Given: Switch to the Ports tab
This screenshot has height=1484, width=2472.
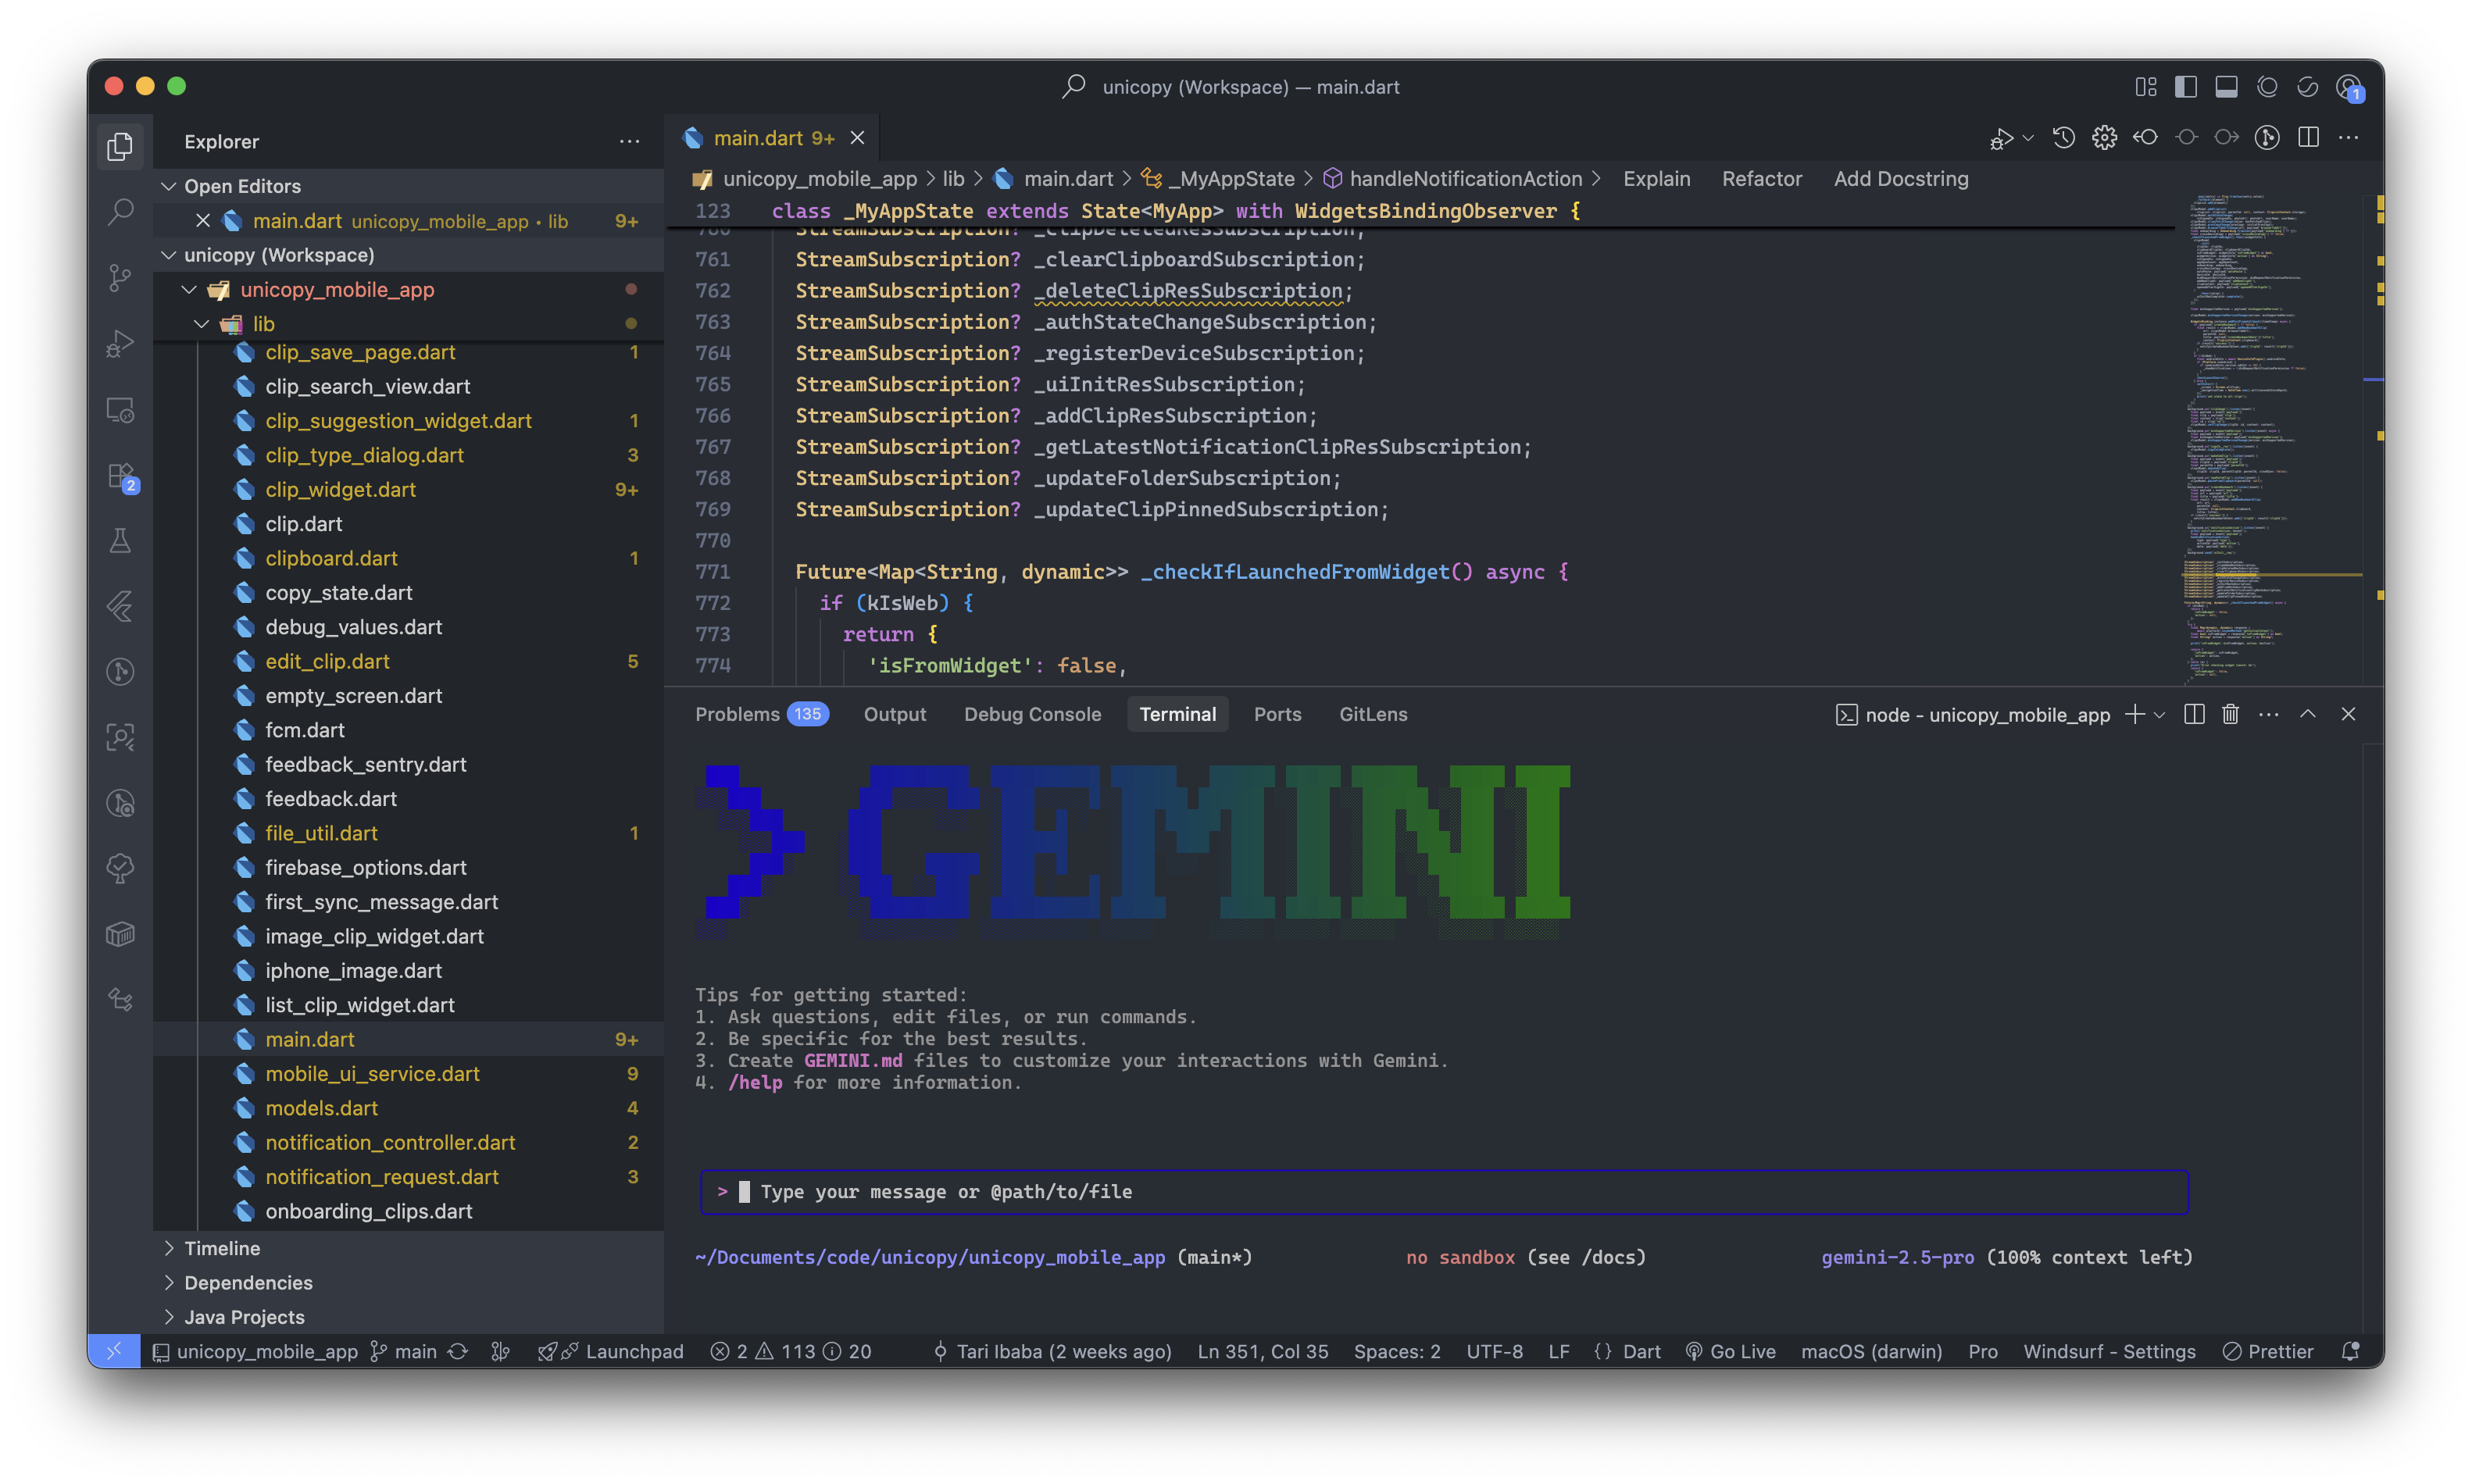Looking at the screenshot, I should (1277, 714).
